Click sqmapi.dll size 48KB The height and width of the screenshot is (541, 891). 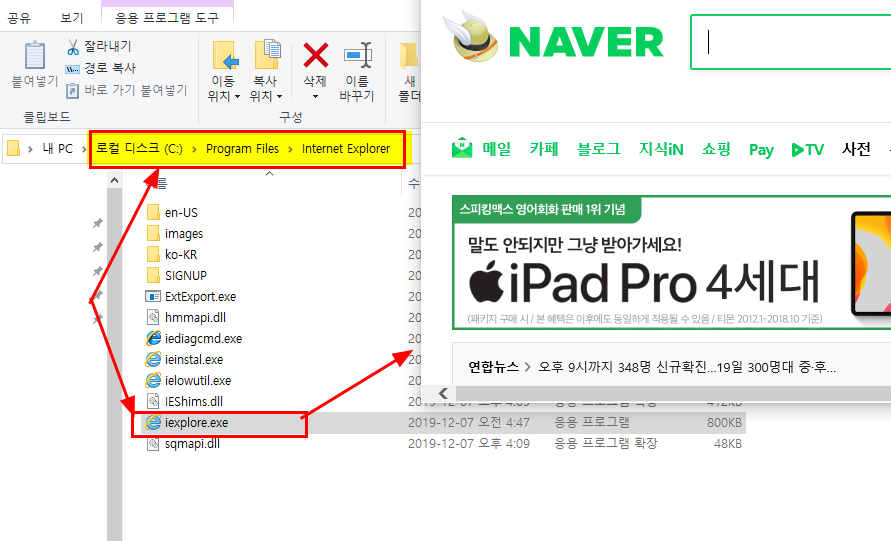(728, 444)
